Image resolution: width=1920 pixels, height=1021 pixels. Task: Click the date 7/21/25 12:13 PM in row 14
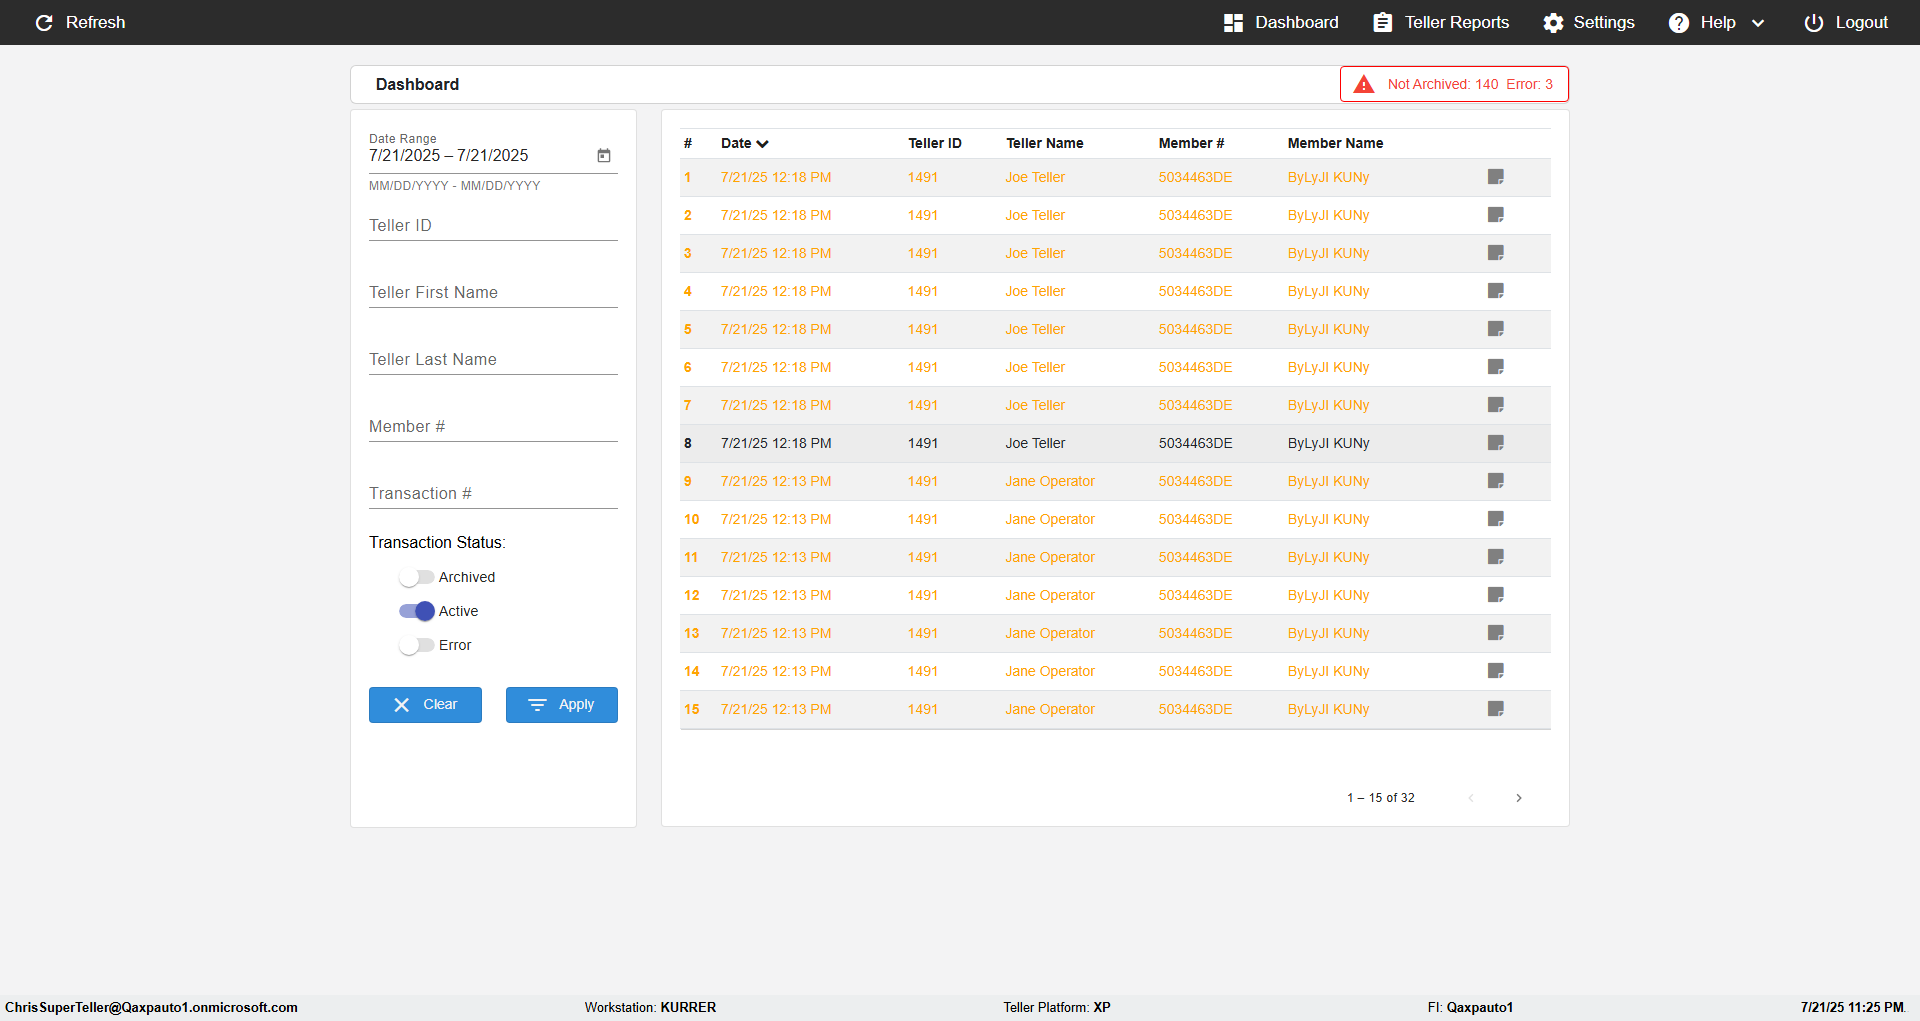point(776,671)
